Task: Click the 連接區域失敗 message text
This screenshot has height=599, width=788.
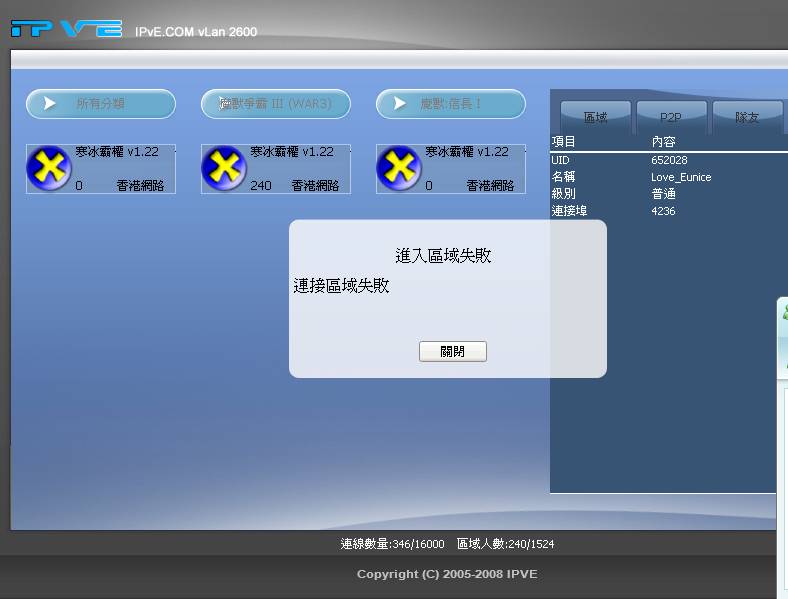Action: coord(341,285)
